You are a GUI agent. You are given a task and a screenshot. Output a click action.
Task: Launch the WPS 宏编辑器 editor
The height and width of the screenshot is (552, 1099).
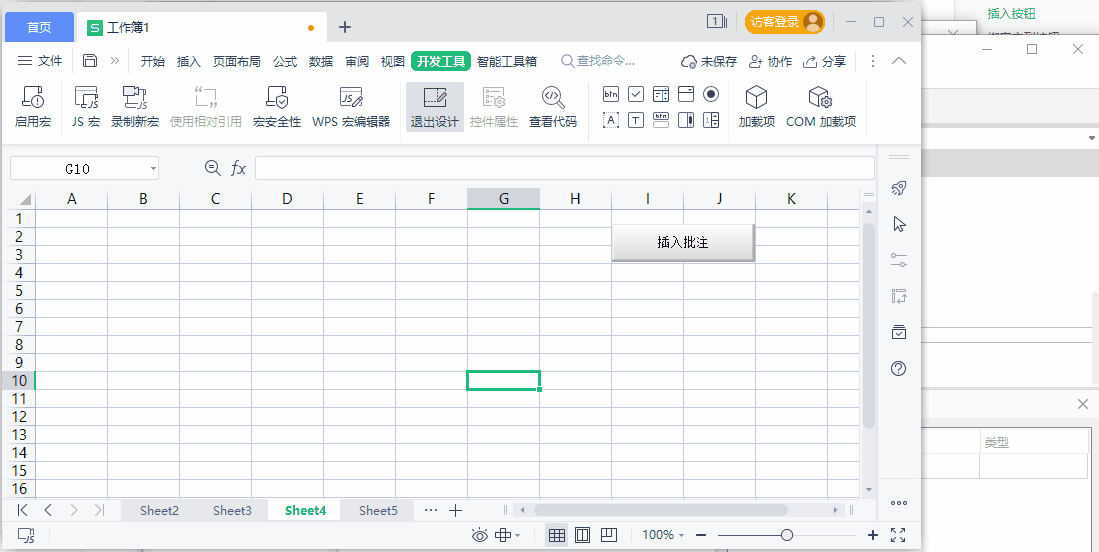click(351, 107)
